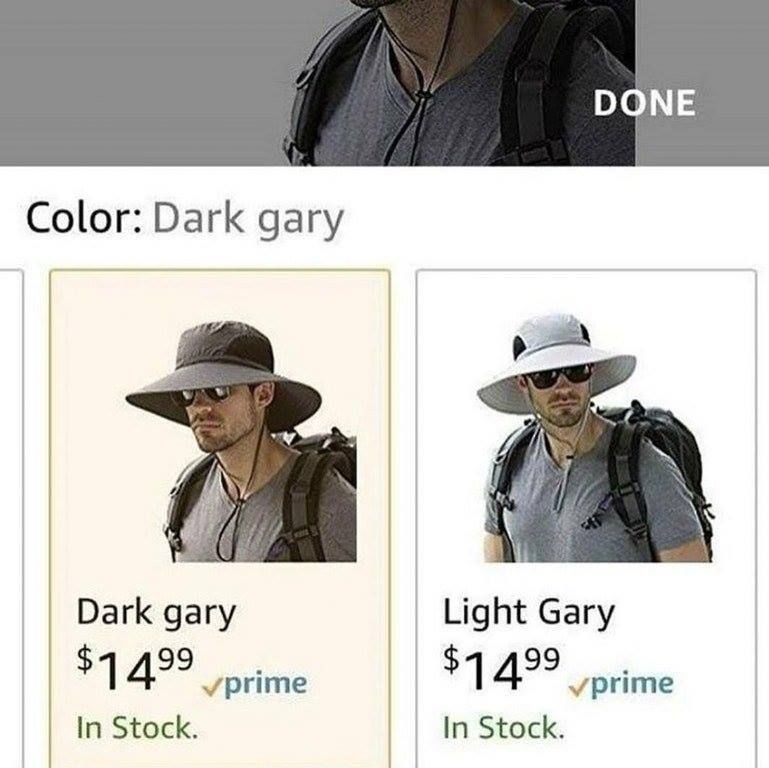Click the prime checkmark on Light Gary
The image size is (769, 768).
coord(579,688)
